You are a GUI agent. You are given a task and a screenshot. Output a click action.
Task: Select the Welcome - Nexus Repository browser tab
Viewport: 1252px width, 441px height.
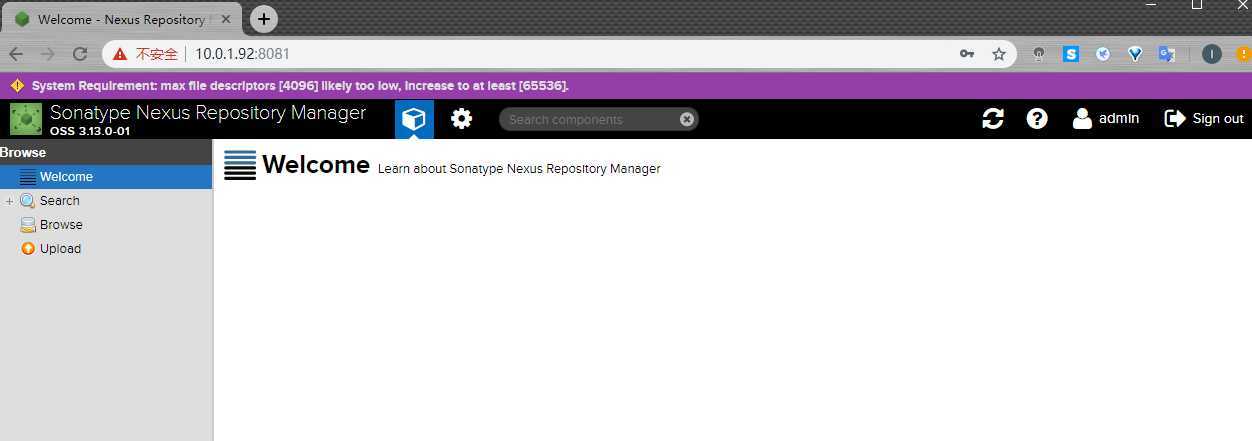[124, 19]
